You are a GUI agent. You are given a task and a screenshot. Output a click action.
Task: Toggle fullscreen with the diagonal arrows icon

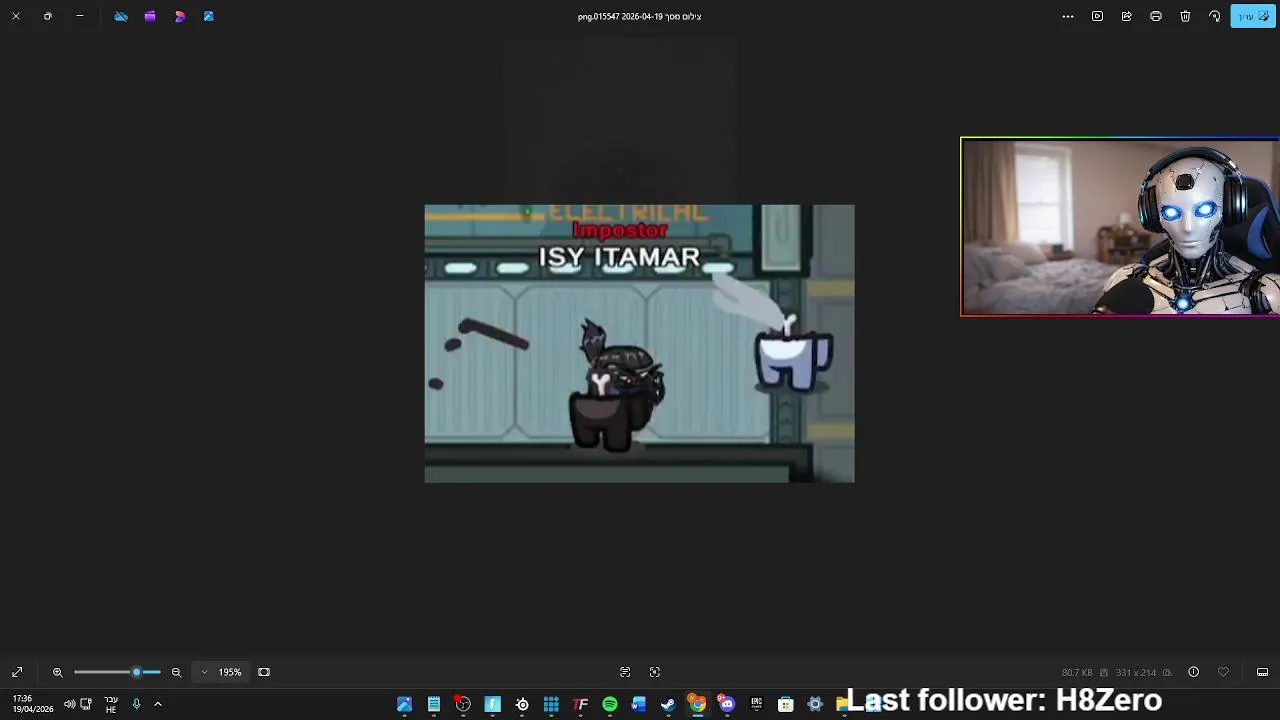(x=17, y=672)
